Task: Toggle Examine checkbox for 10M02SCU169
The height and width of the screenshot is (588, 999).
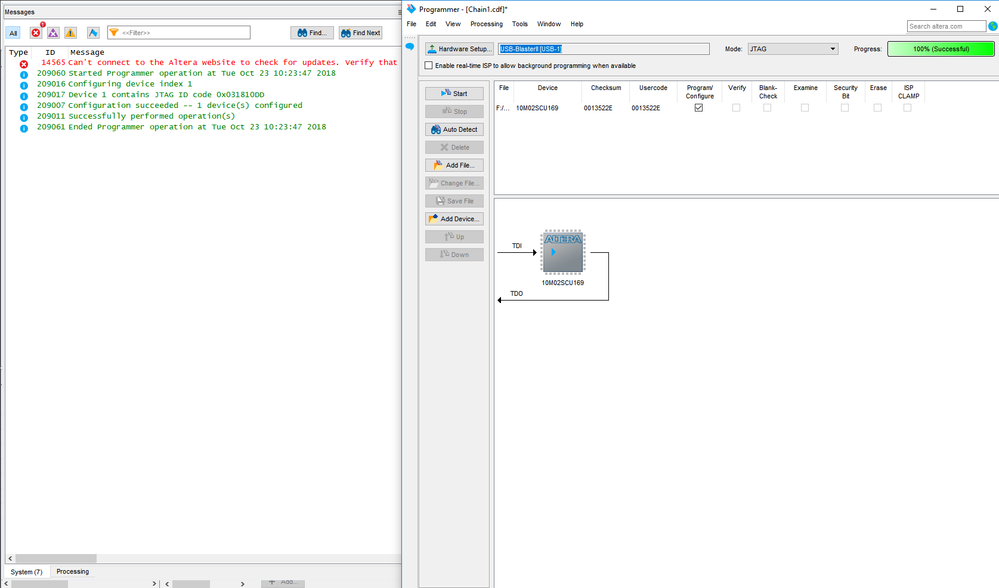Action: [x=805, y=108]
